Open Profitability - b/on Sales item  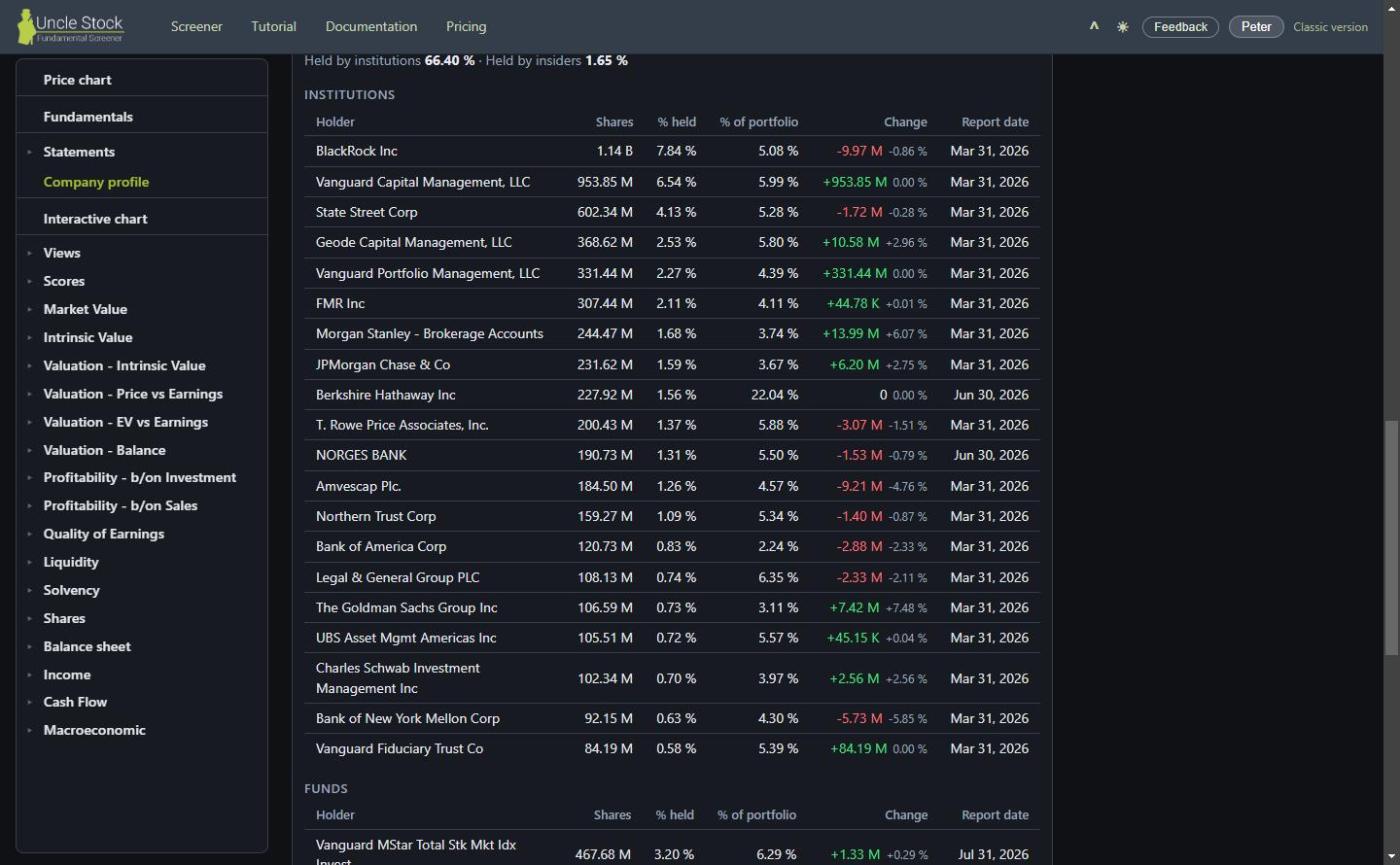pos(120,506)
